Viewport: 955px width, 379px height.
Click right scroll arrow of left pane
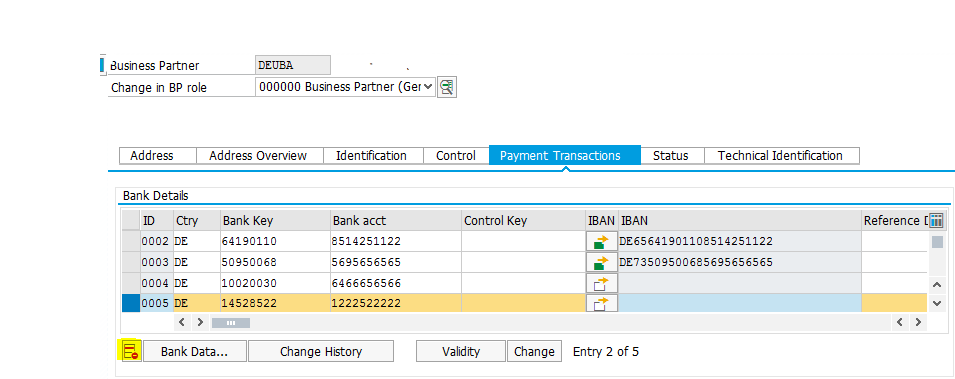[200, 322]
